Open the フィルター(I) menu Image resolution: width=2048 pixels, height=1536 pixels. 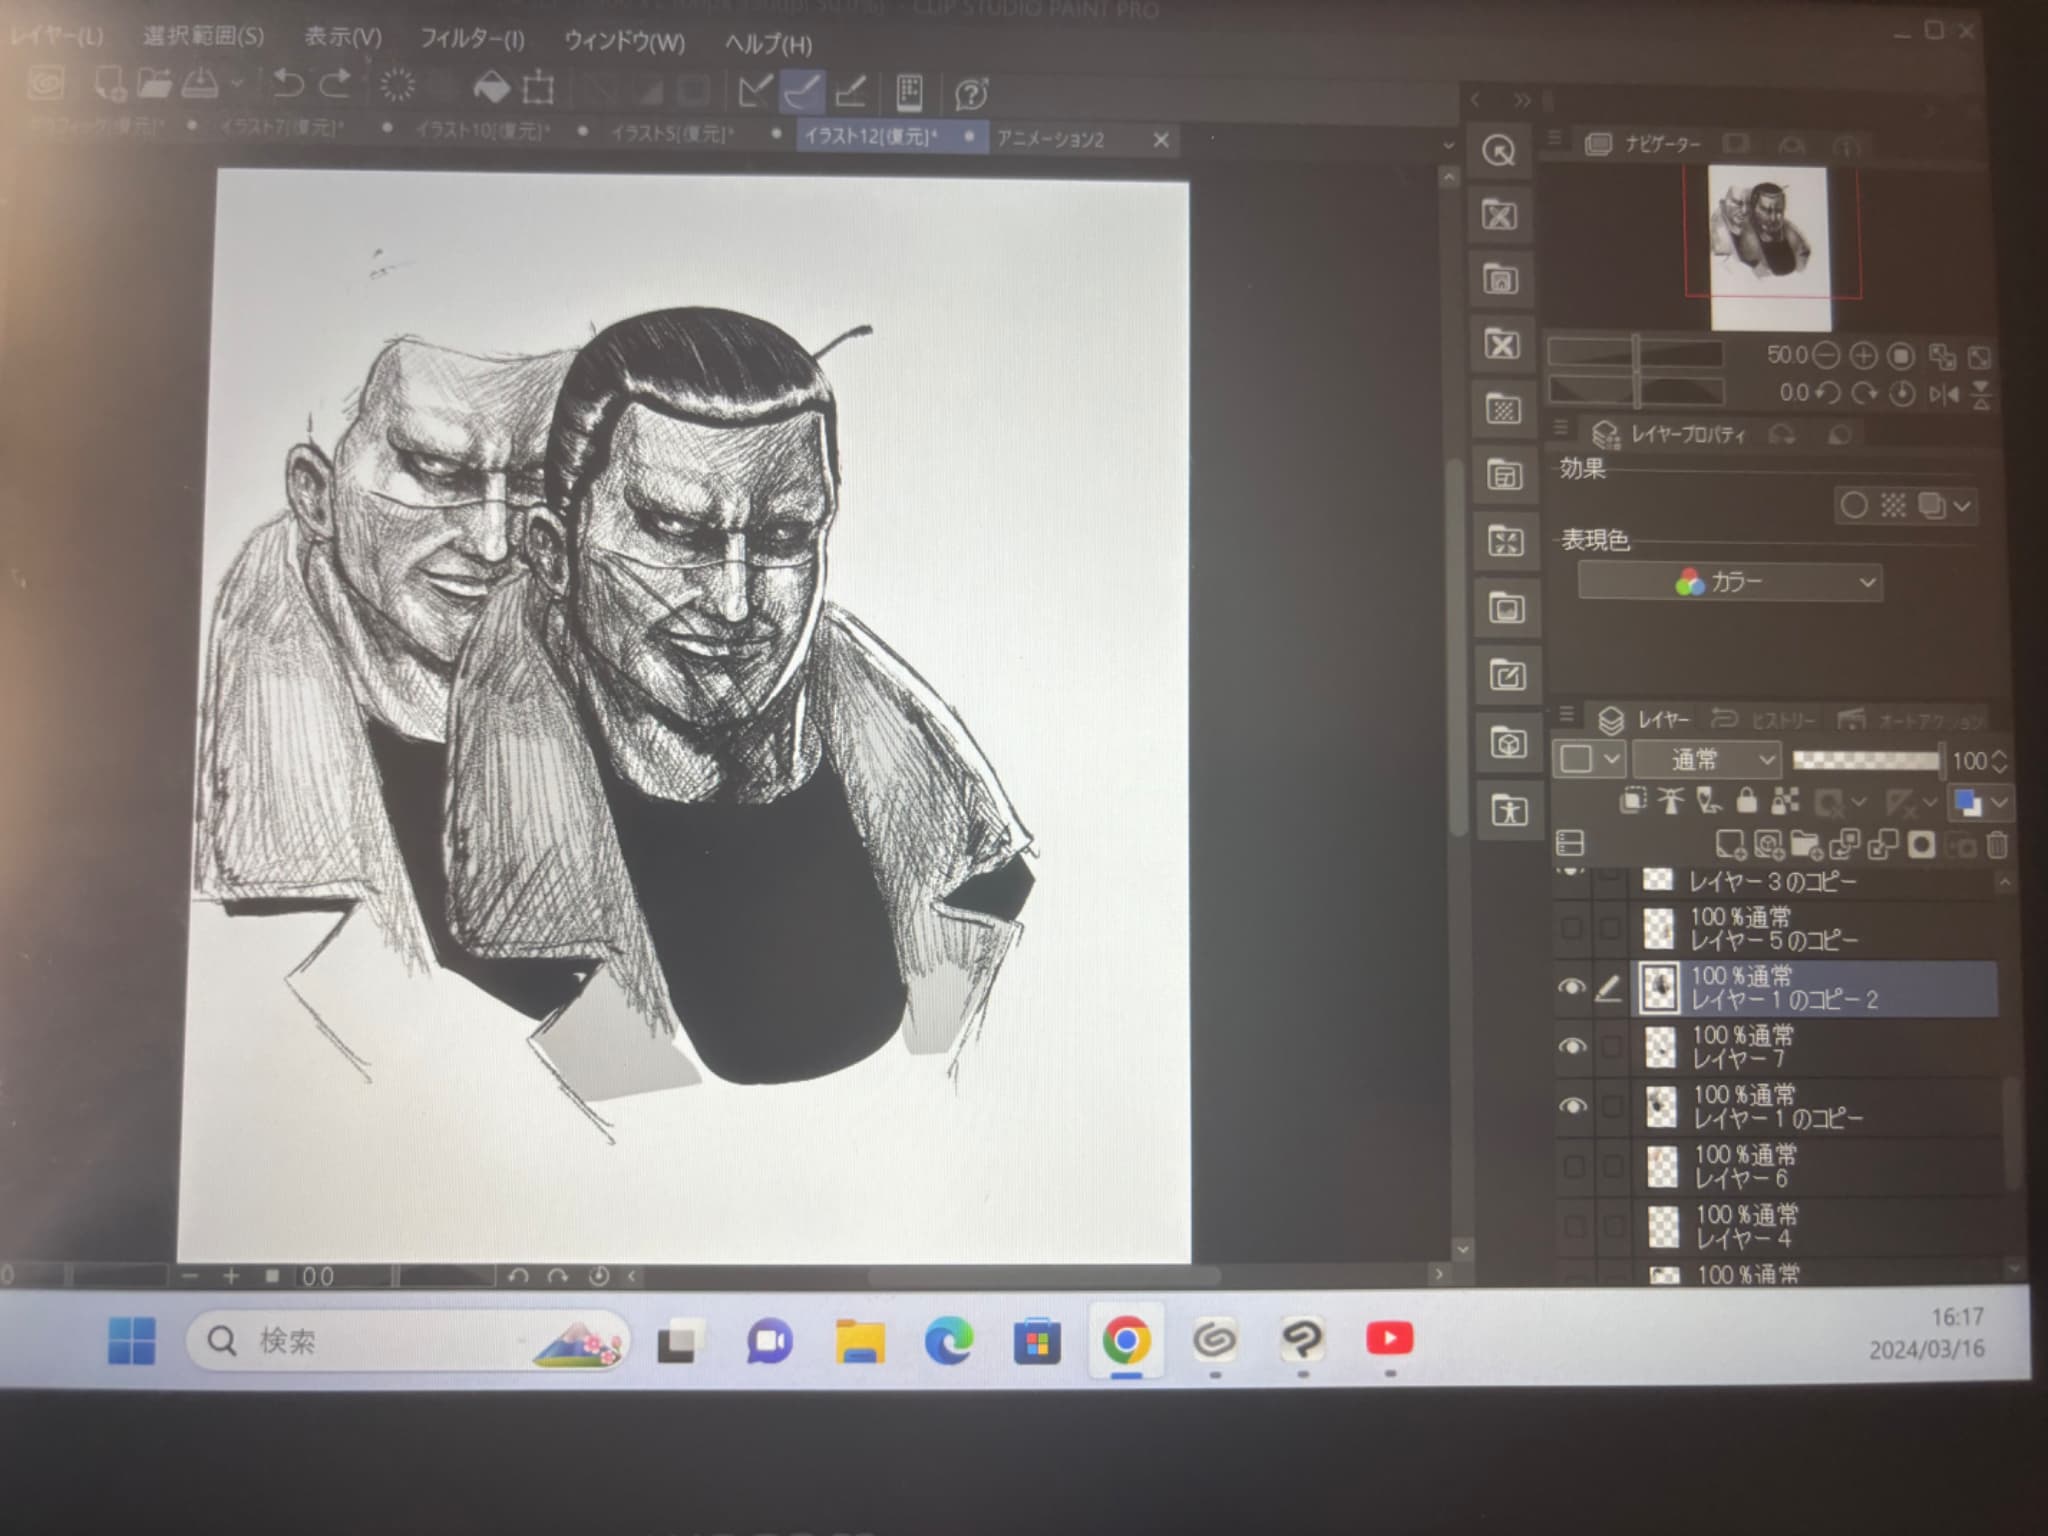(471, 40)
